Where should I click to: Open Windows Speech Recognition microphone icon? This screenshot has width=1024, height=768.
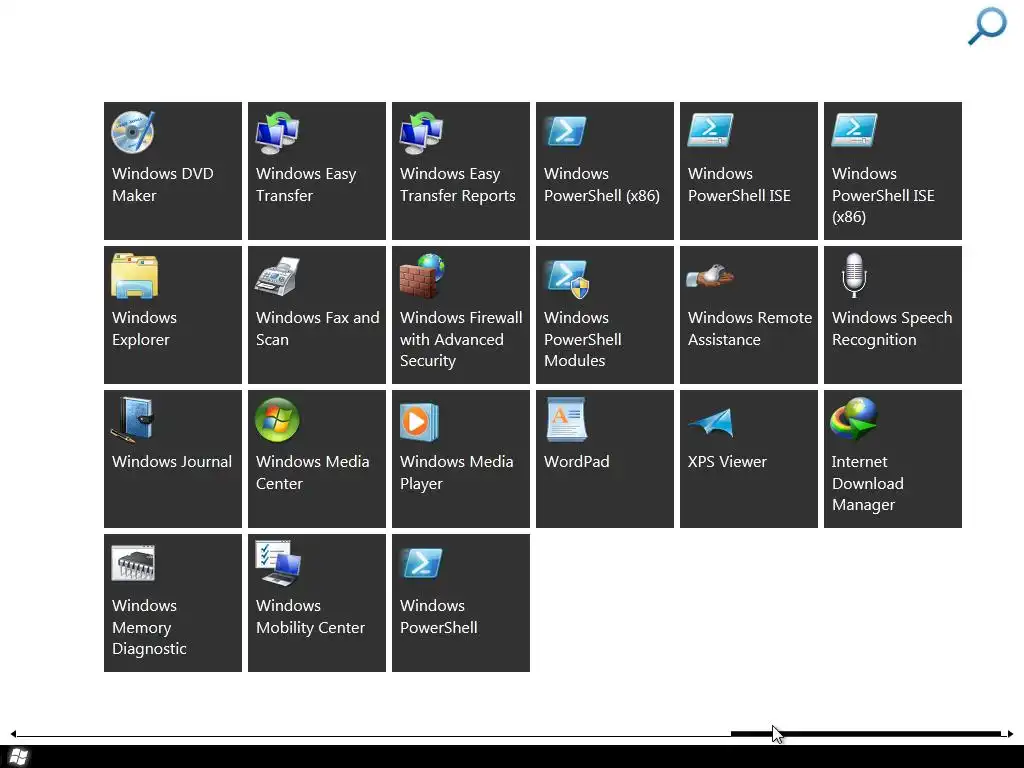(x=854, y=276)
